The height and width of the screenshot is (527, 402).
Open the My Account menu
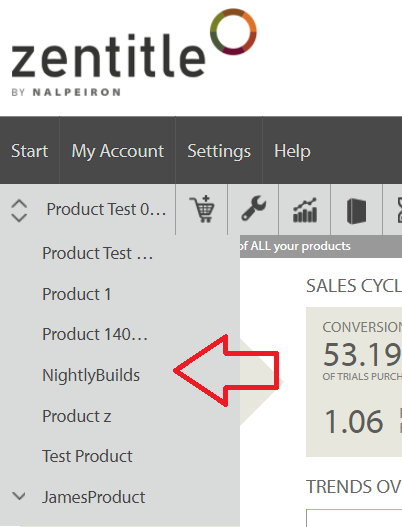(118, 151)
